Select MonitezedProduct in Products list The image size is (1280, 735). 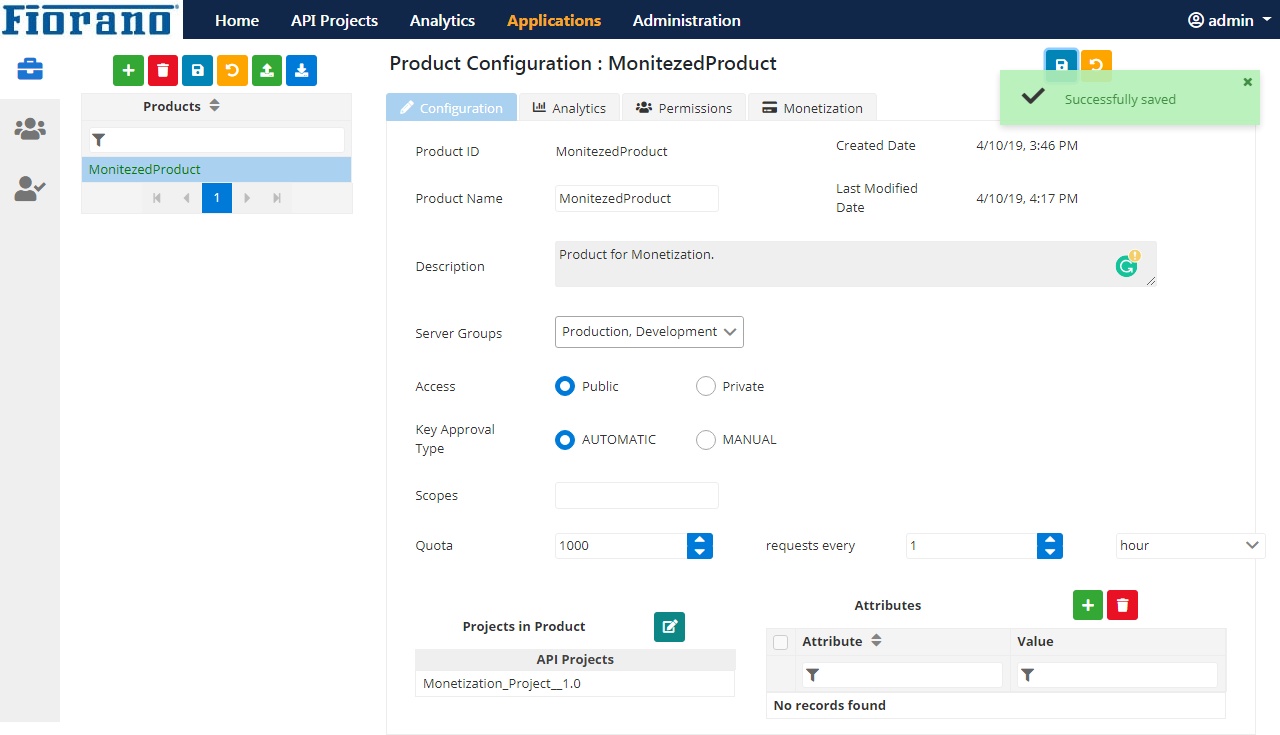pyautogui.click(x=216, y=169)
